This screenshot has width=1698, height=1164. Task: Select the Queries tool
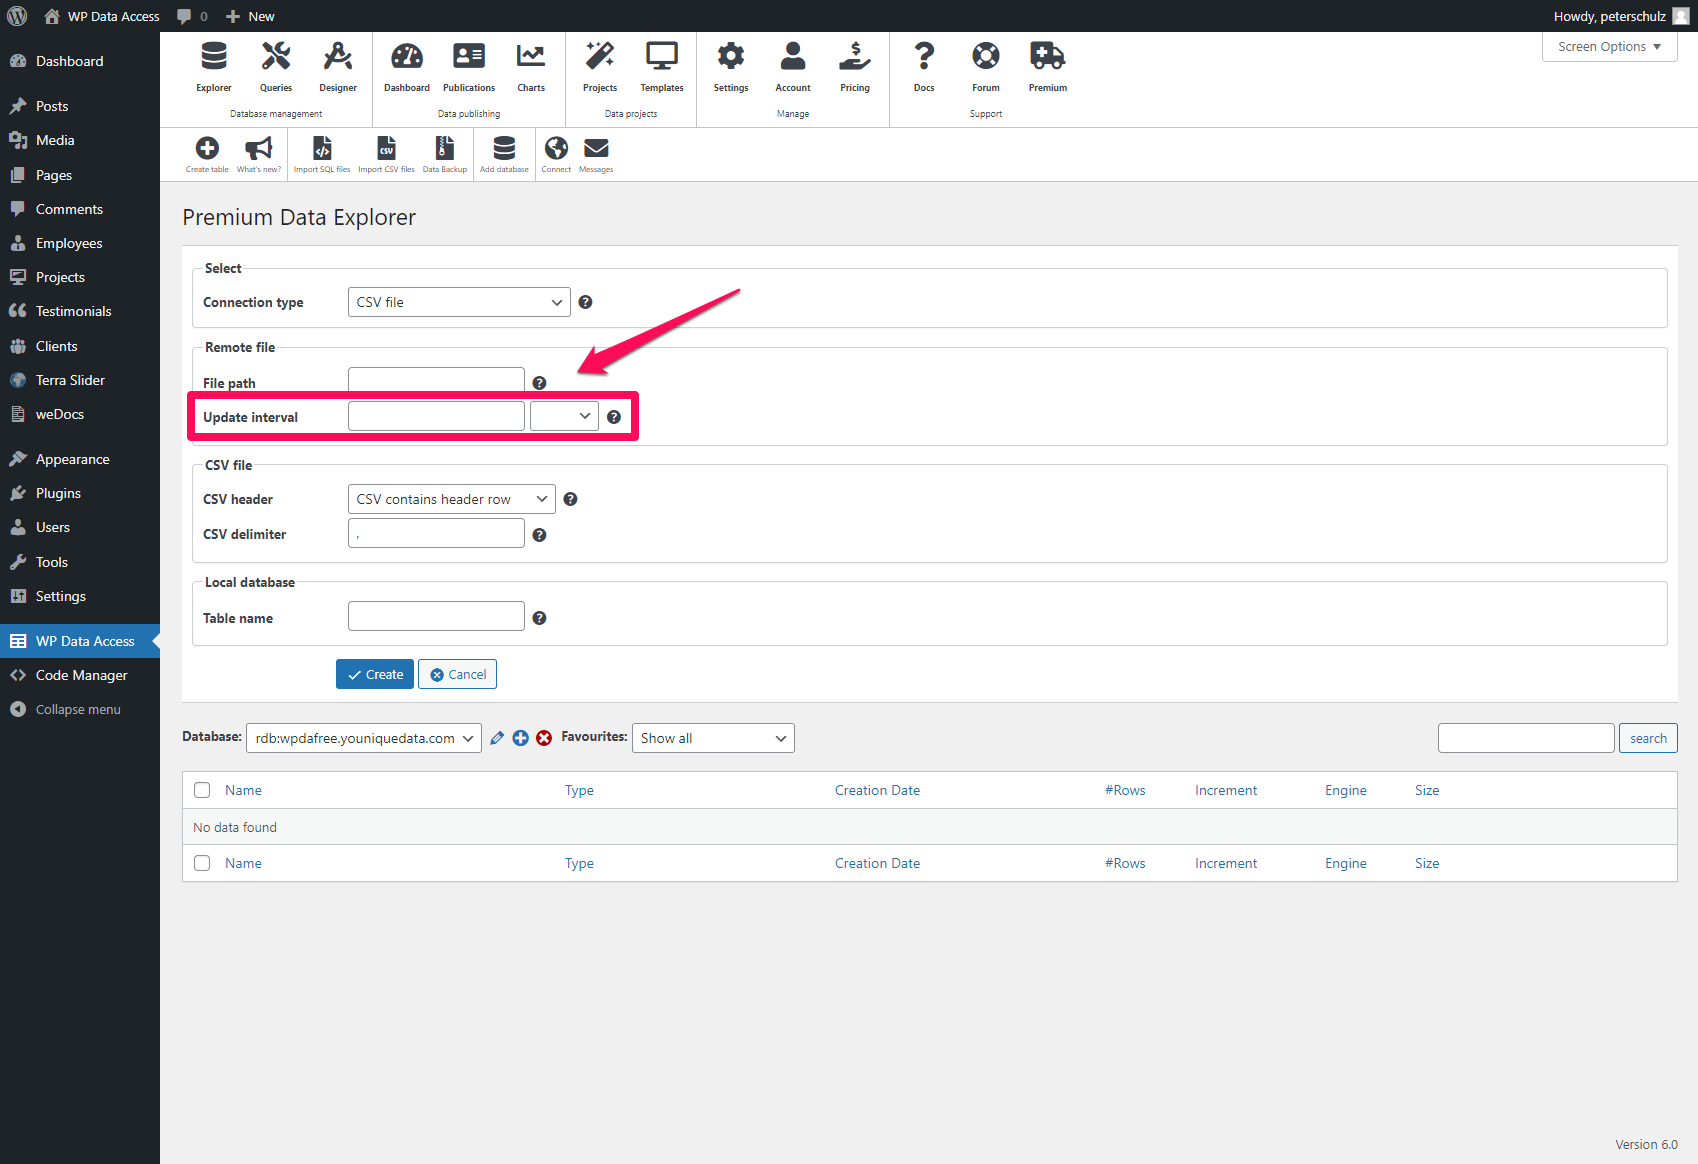pyautogui.click(x=275, y=65)
